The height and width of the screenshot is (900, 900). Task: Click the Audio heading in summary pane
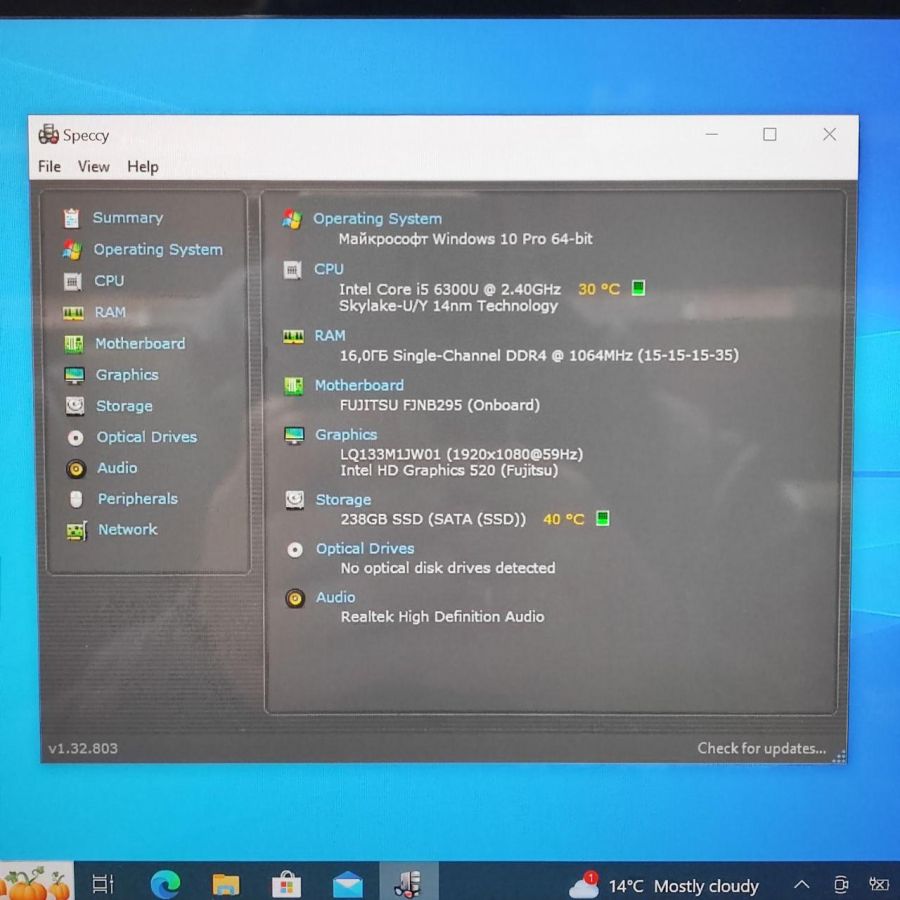(336, 598)
